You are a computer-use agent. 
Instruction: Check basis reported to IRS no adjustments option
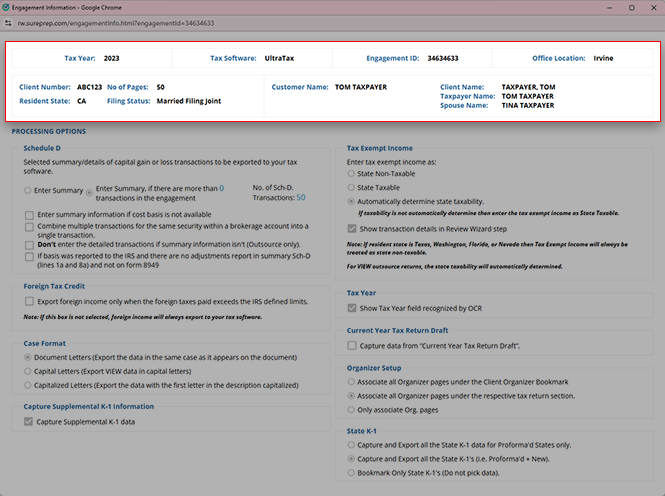[x=29, y=256]
